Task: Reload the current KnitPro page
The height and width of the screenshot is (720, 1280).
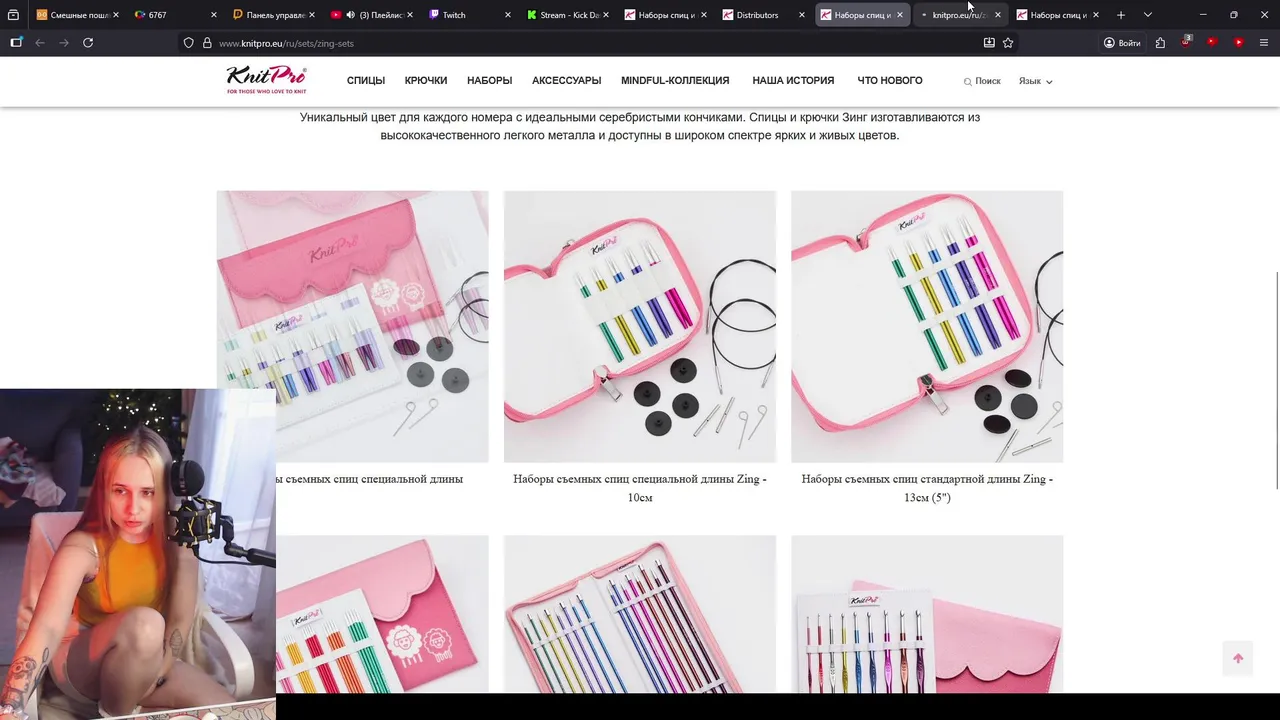Action: coord(88,43)
